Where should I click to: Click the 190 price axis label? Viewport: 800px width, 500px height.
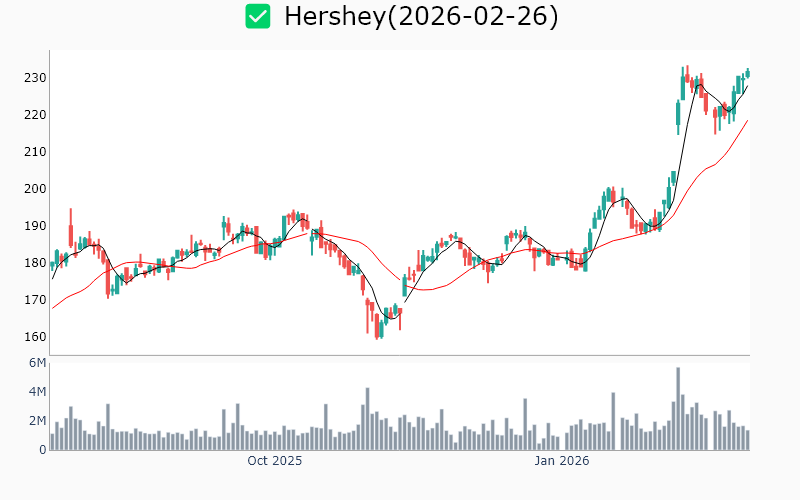tap(34, 226)
